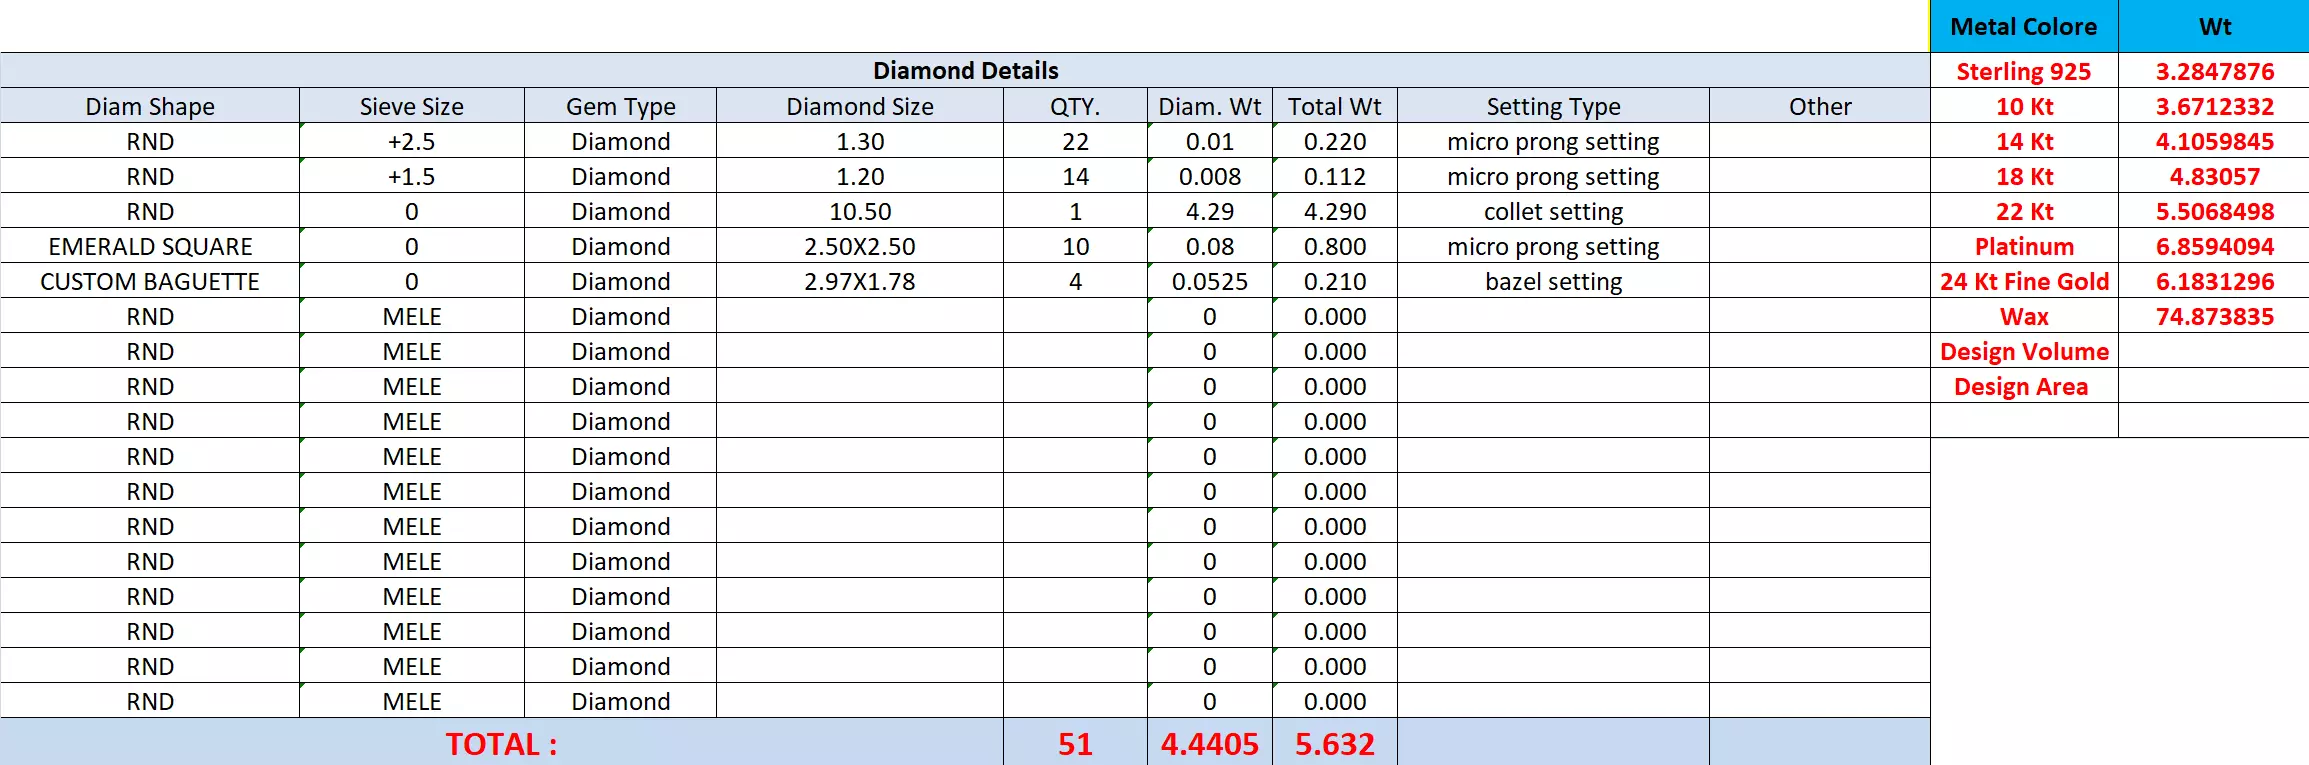This screenshot has width=2309, height=765.
Task: Select the Wax label cell
Action: [2024, 316]
